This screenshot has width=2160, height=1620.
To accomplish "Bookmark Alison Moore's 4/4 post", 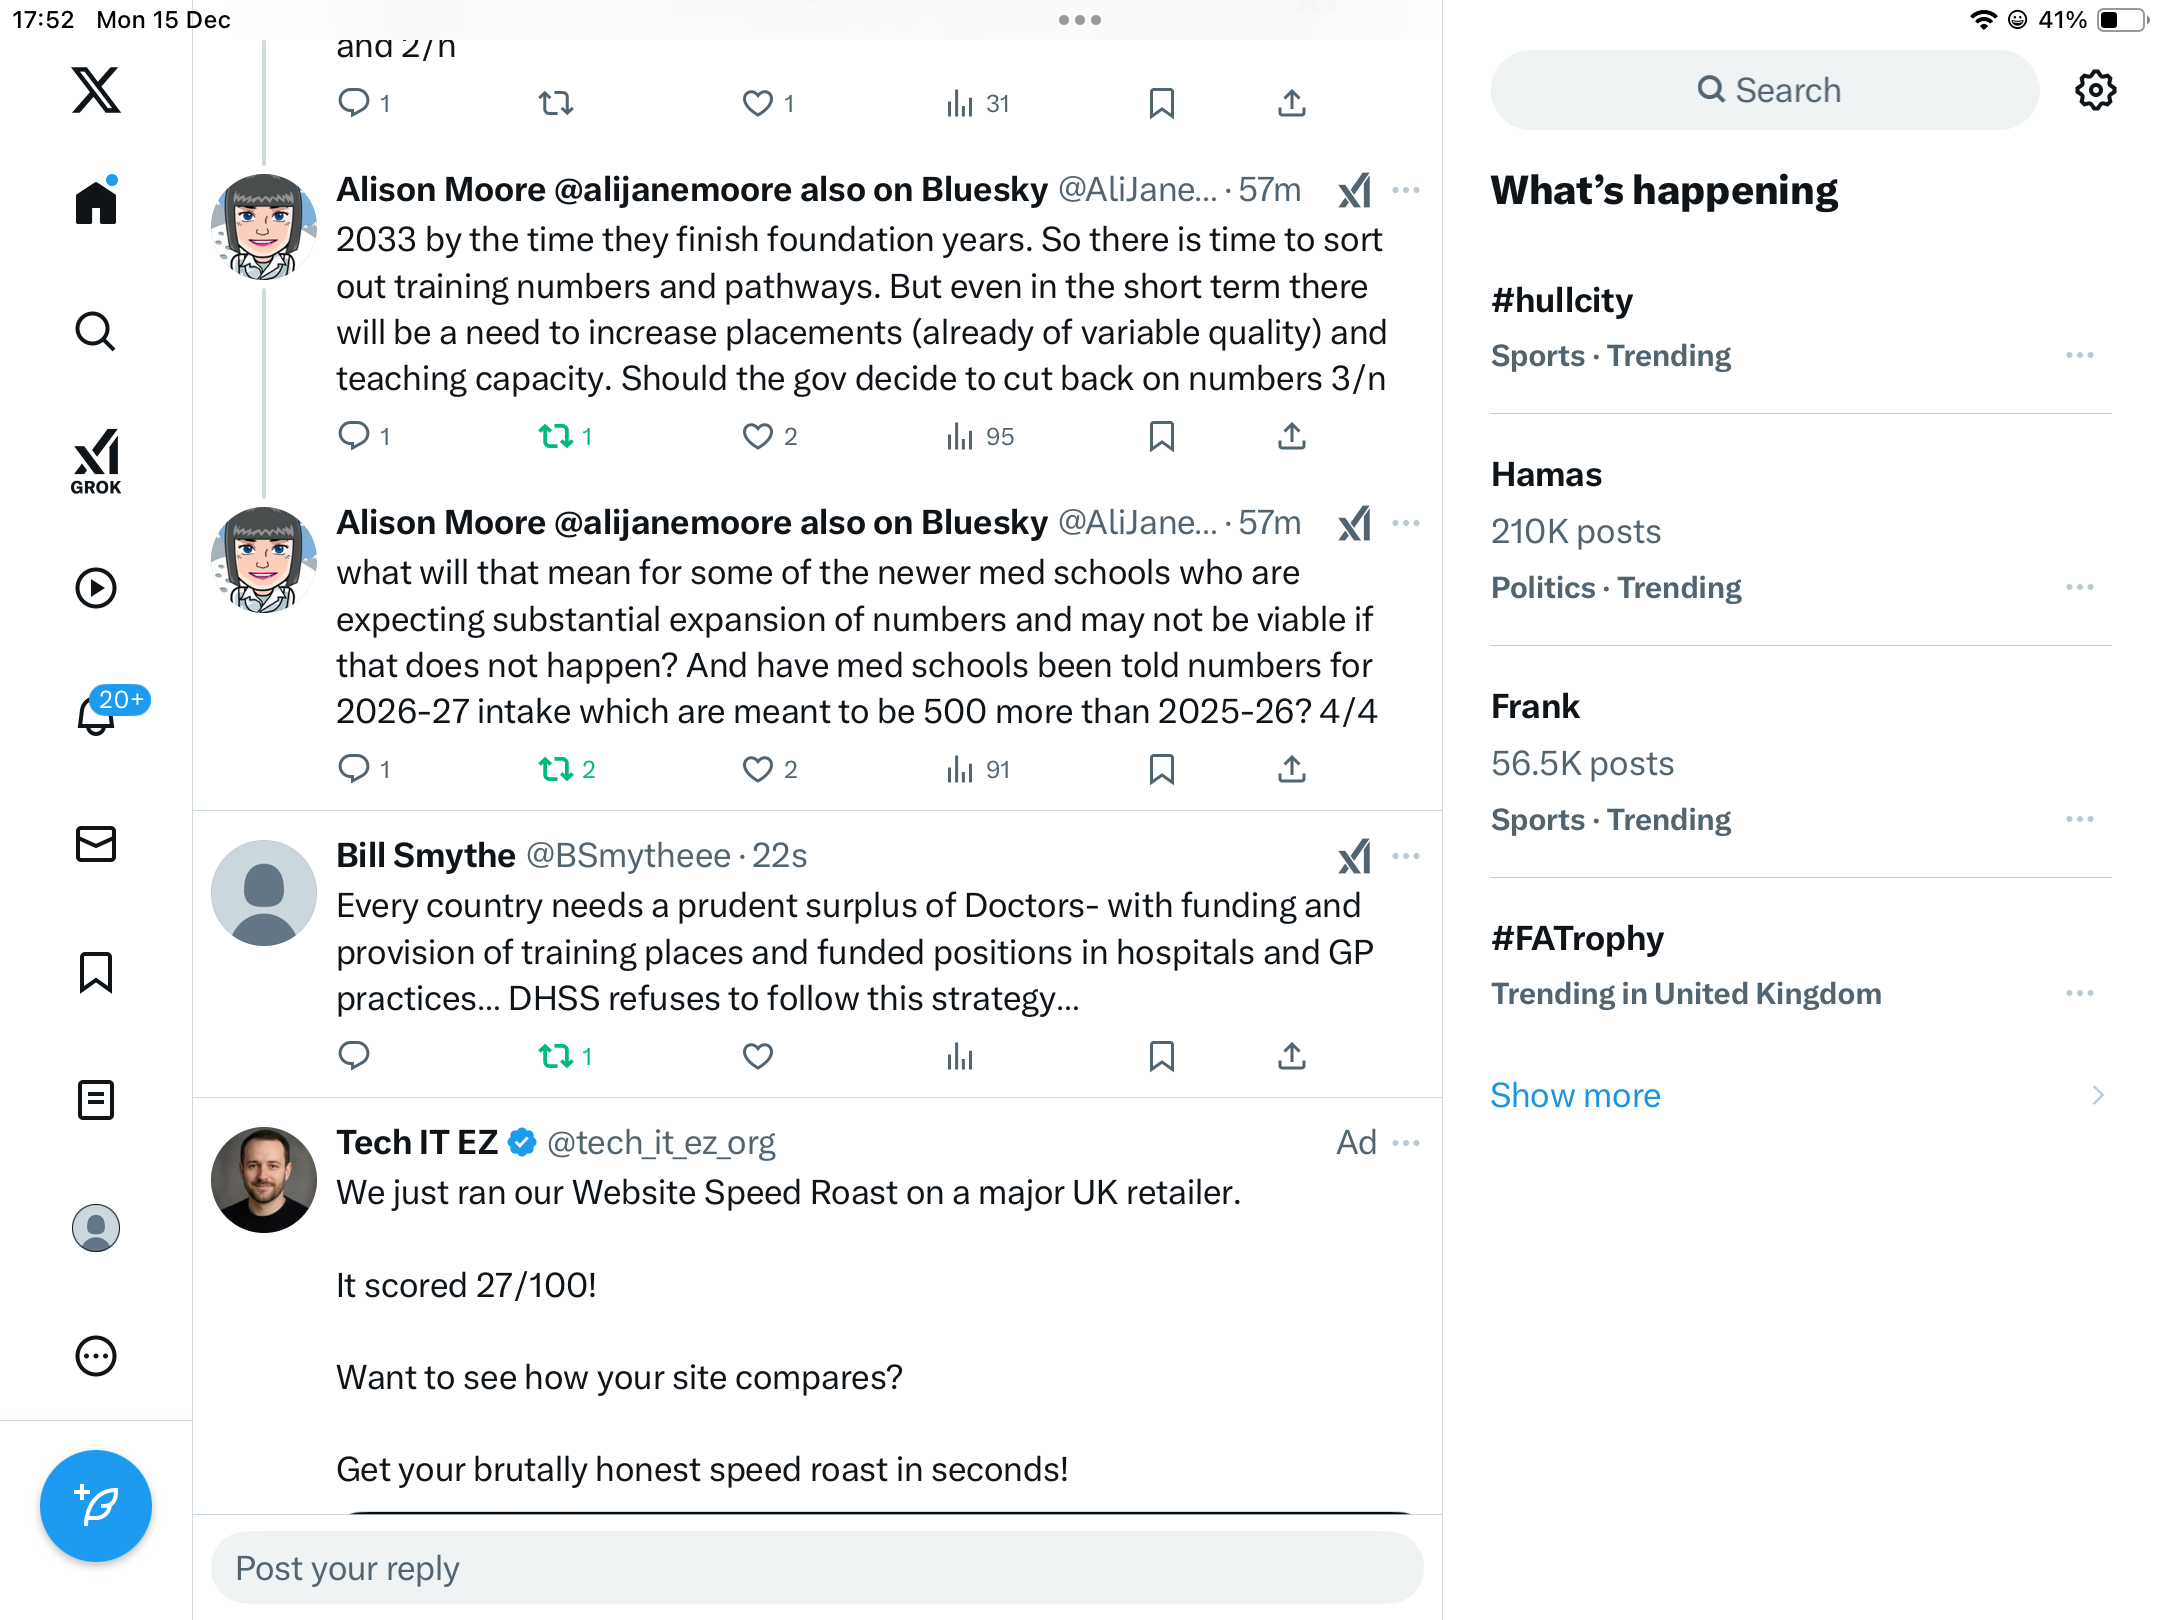I will (1161, 769).
